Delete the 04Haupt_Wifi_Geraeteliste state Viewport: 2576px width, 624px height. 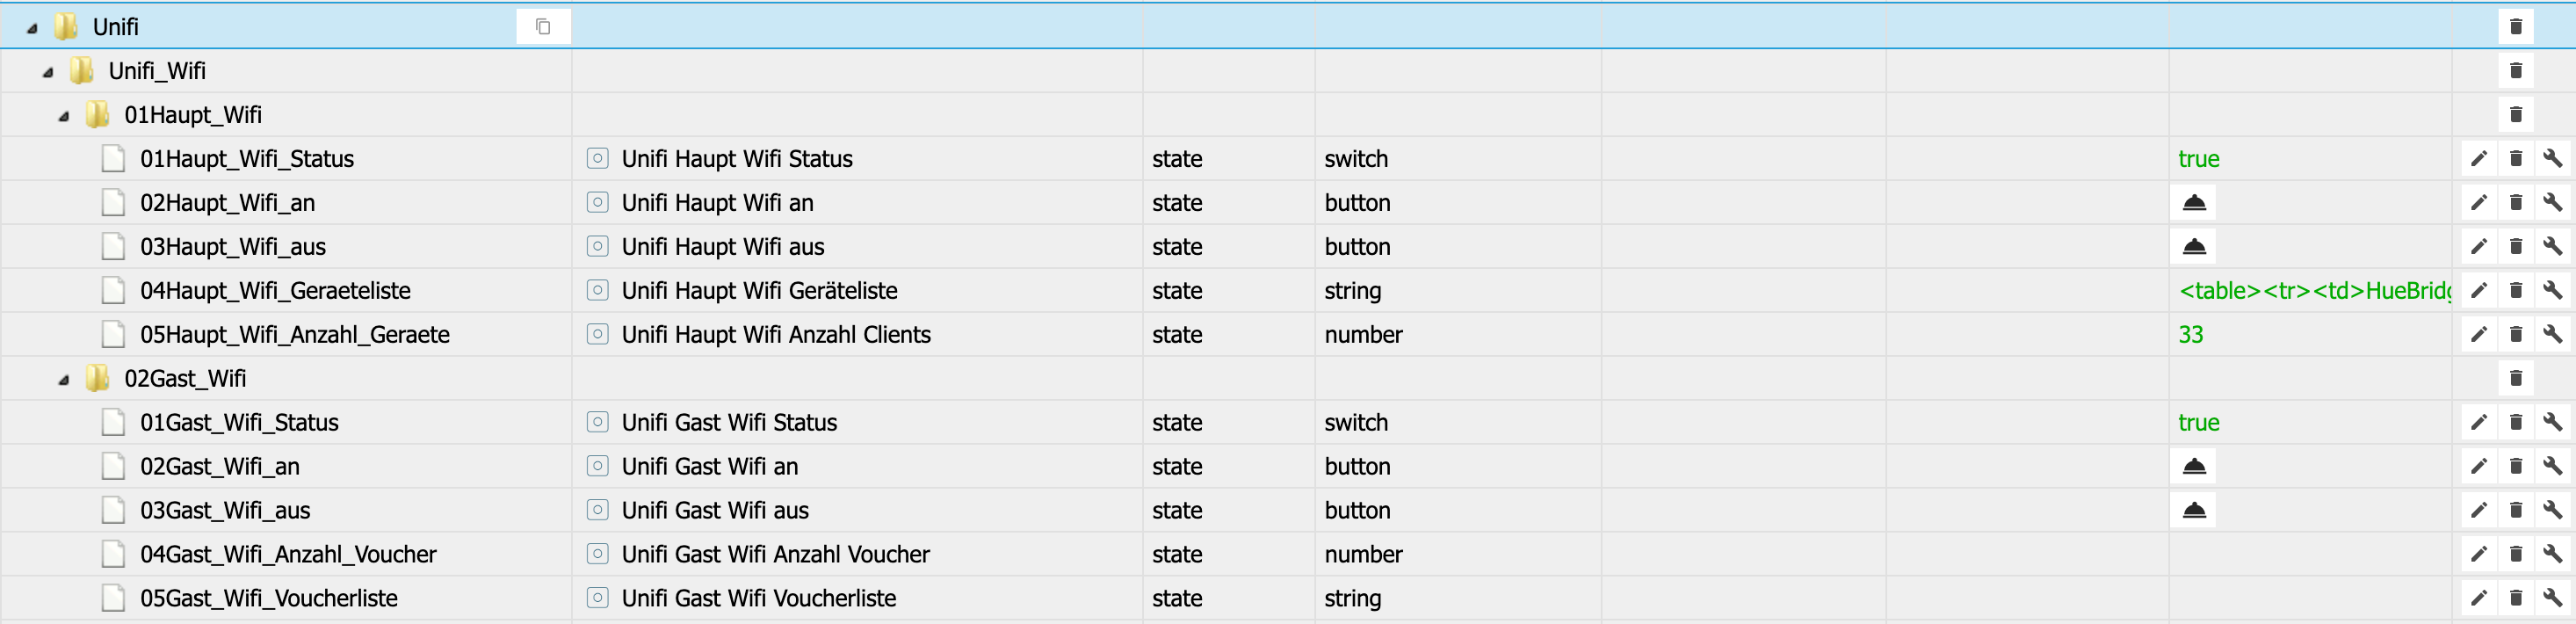[x=2516, y=290]
